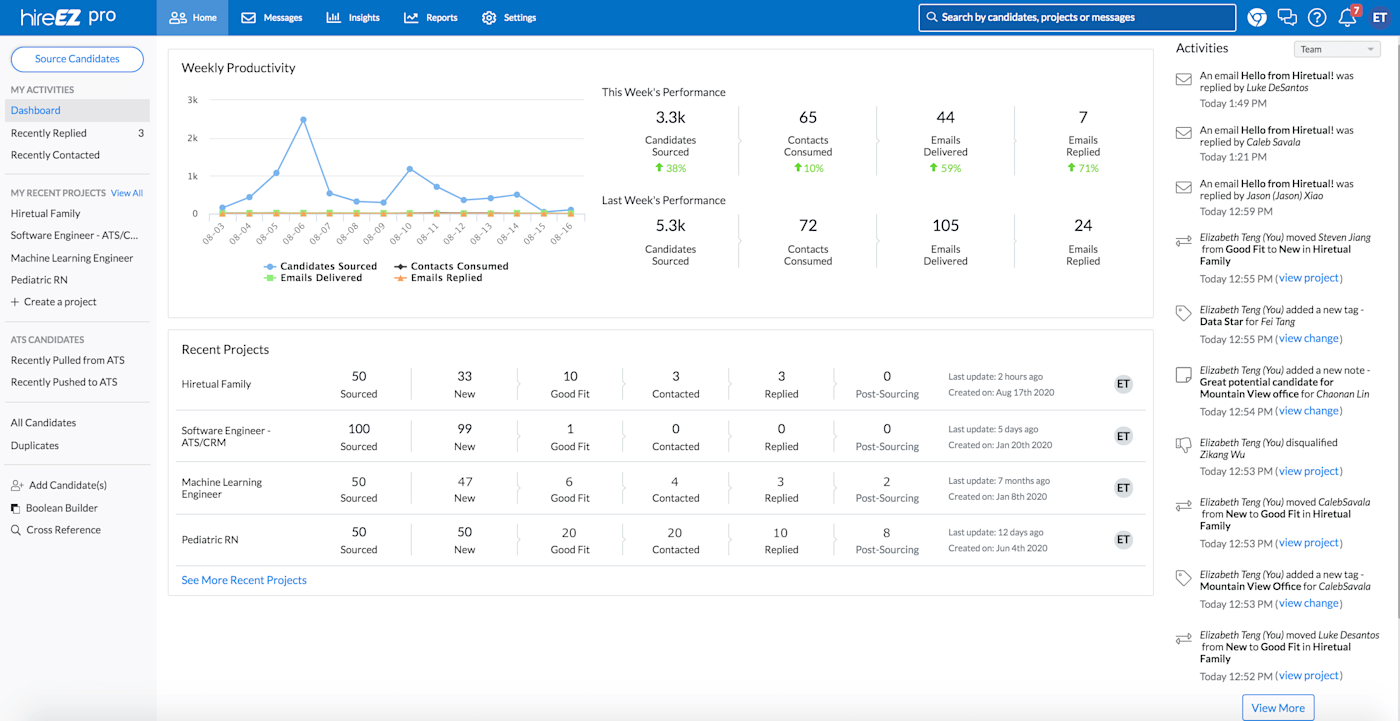Open Recently Pulled from ATS
This screenshot has width=1400, height=721.
point(68,360)
